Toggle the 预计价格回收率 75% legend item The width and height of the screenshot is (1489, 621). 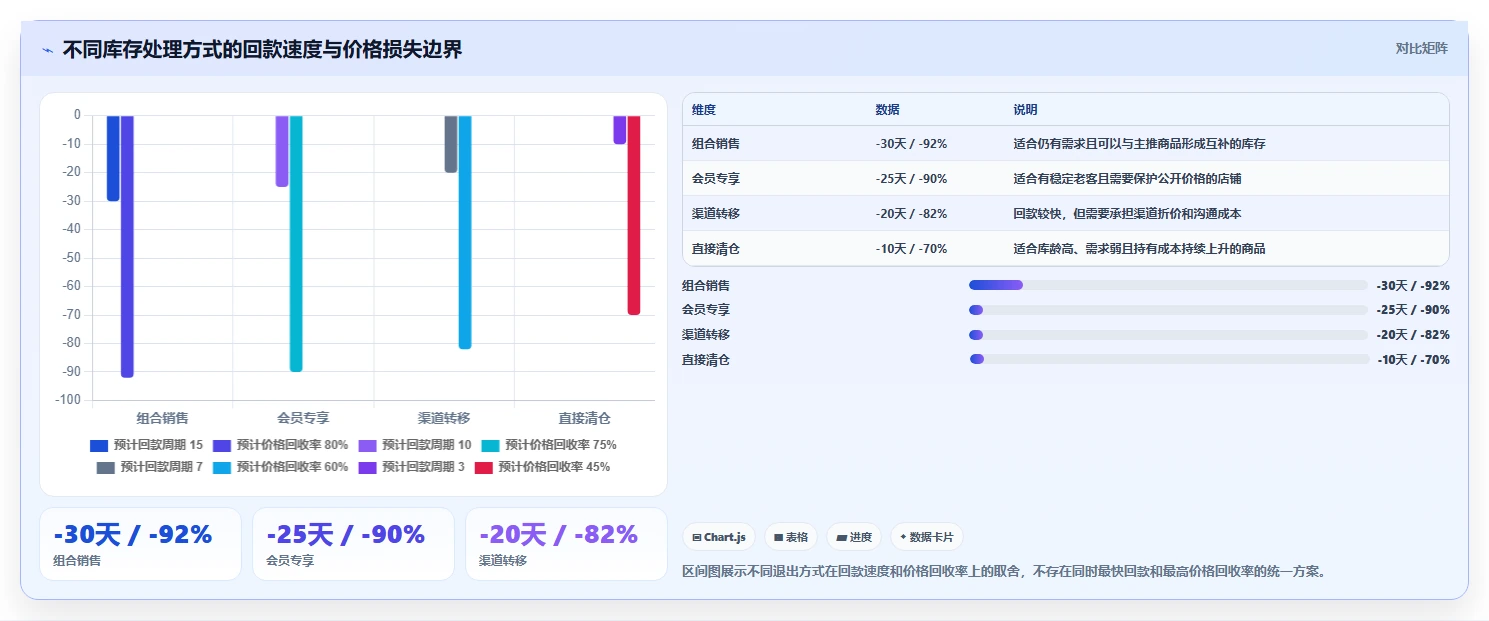pos(548,445)
